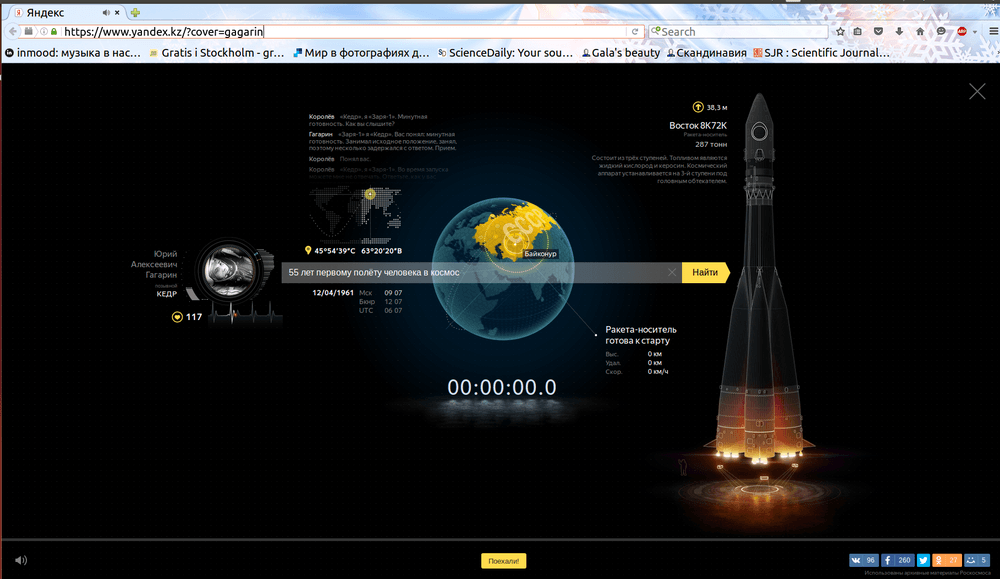Click the Поехали! launch button
This screenshot has width=1000, height=579.
[503, 561]
